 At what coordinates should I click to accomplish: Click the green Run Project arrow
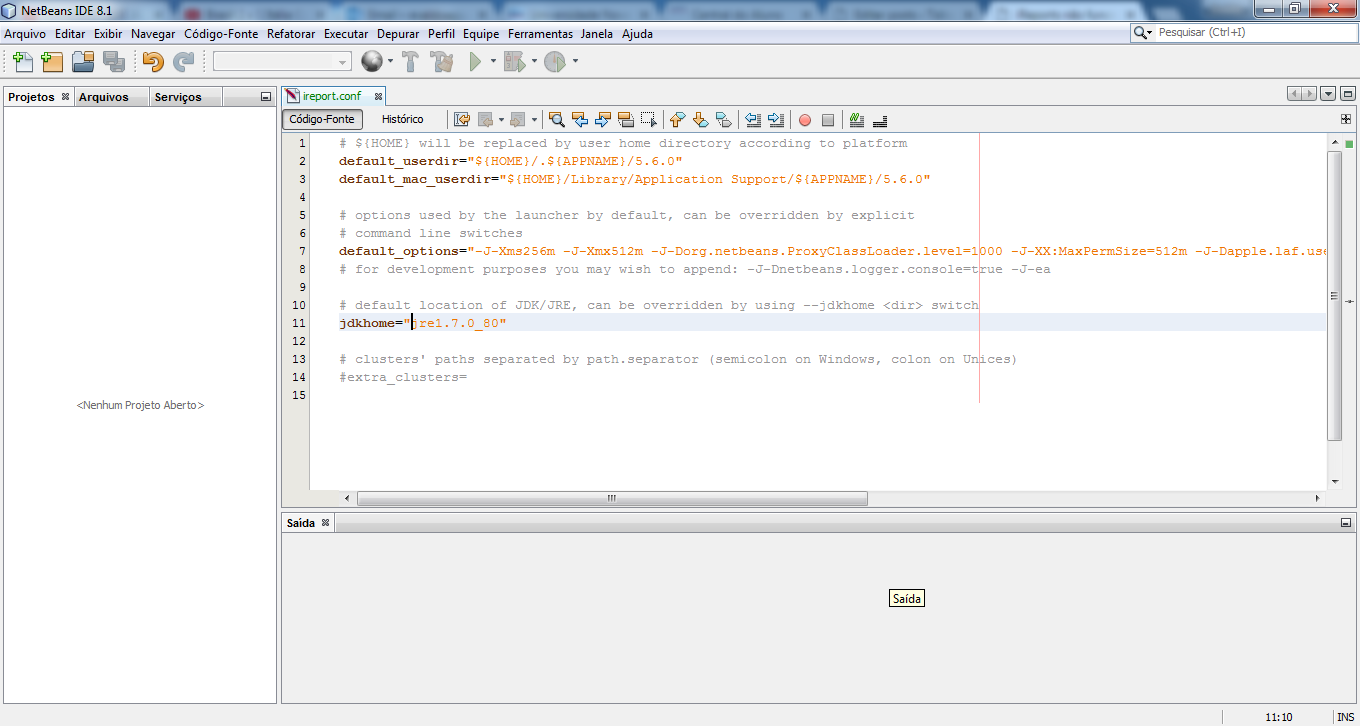(x=475, y=62)
